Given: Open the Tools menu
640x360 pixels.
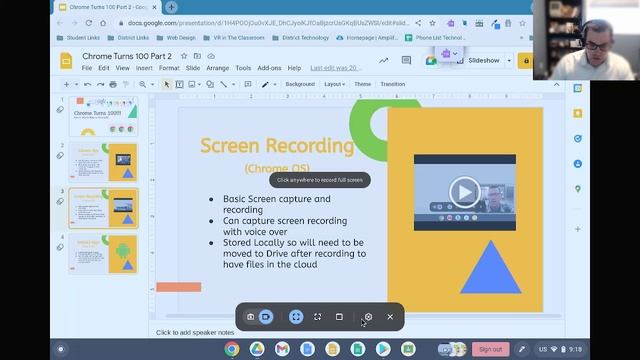Looking at the screenshot, I should (x=243, y=68).
